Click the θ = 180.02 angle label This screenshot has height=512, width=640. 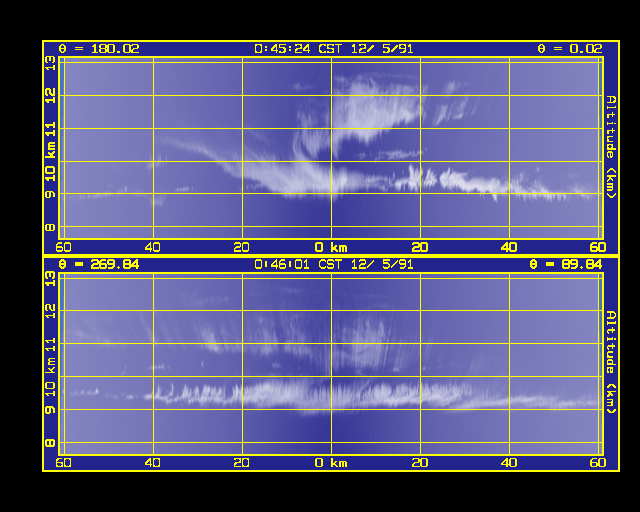point(99,49)
